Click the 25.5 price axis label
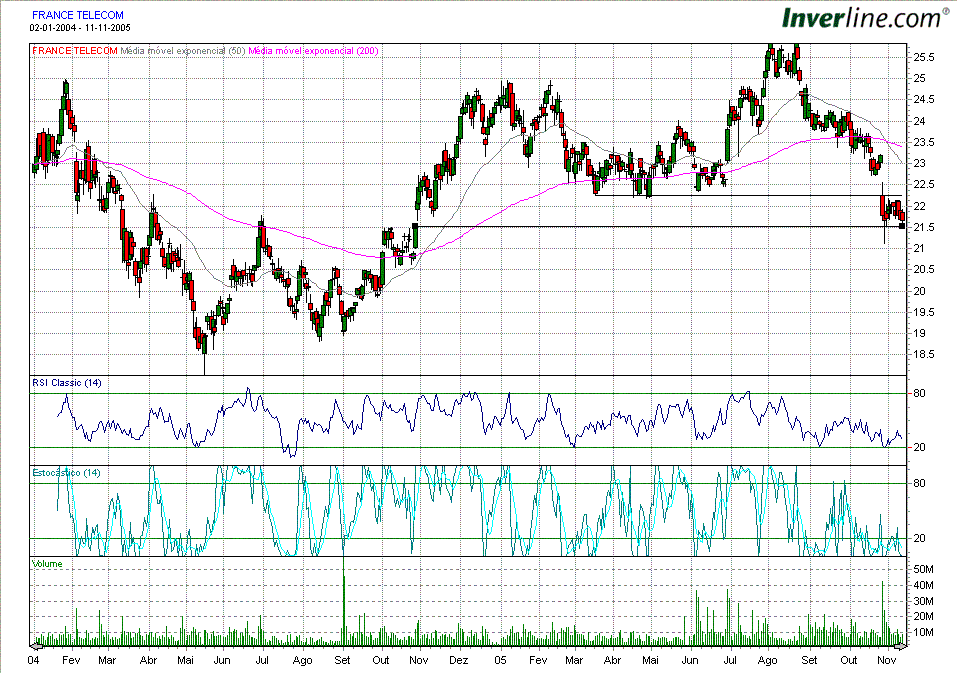Viewport: 958px width, 674px height. [924, 57]
